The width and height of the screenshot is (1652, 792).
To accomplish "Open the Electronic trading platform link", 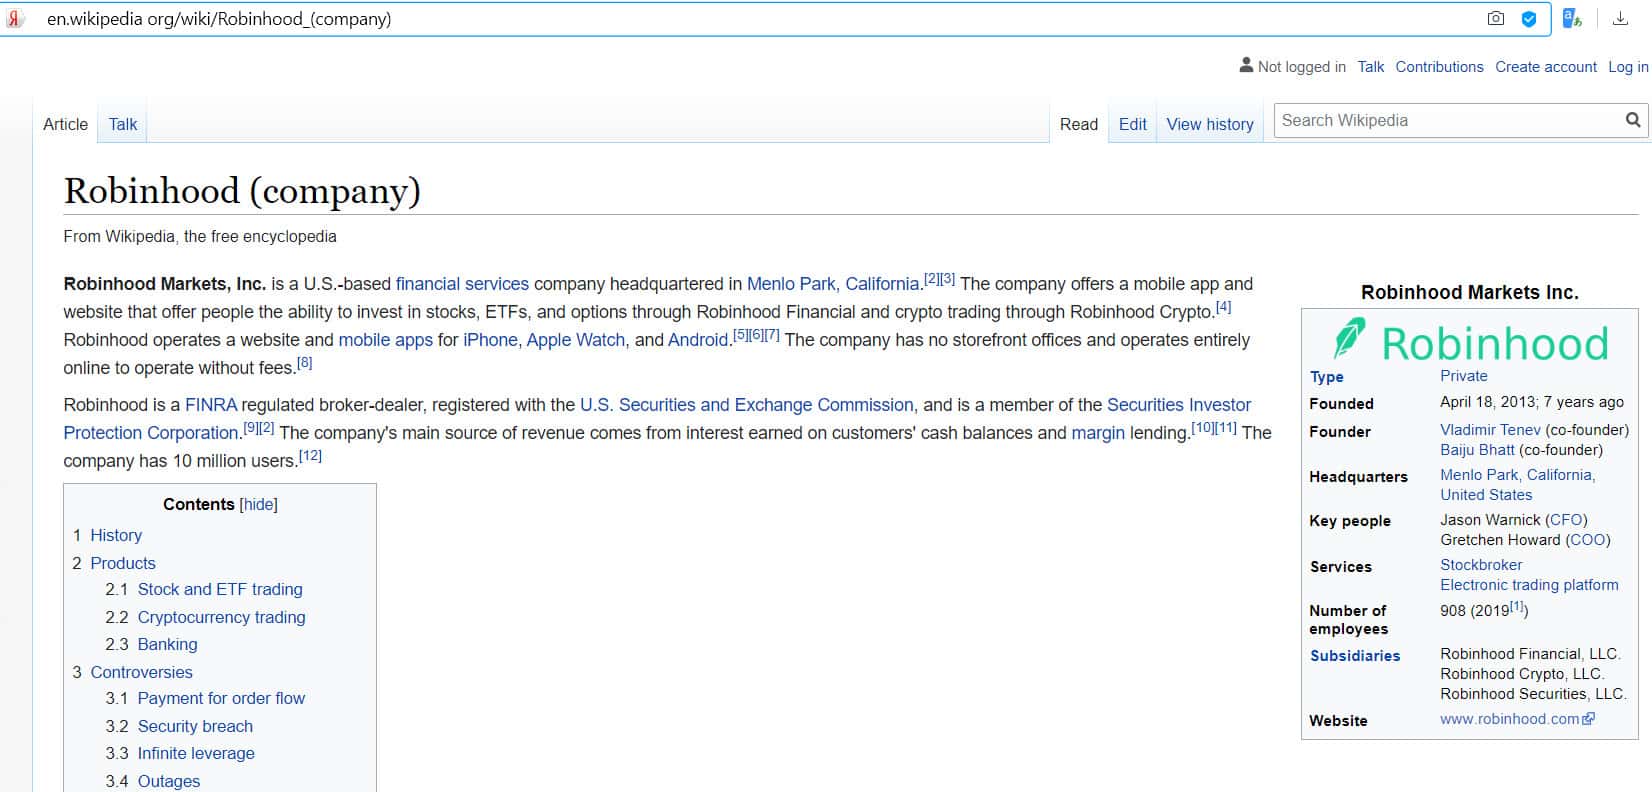I will 1529,585.
